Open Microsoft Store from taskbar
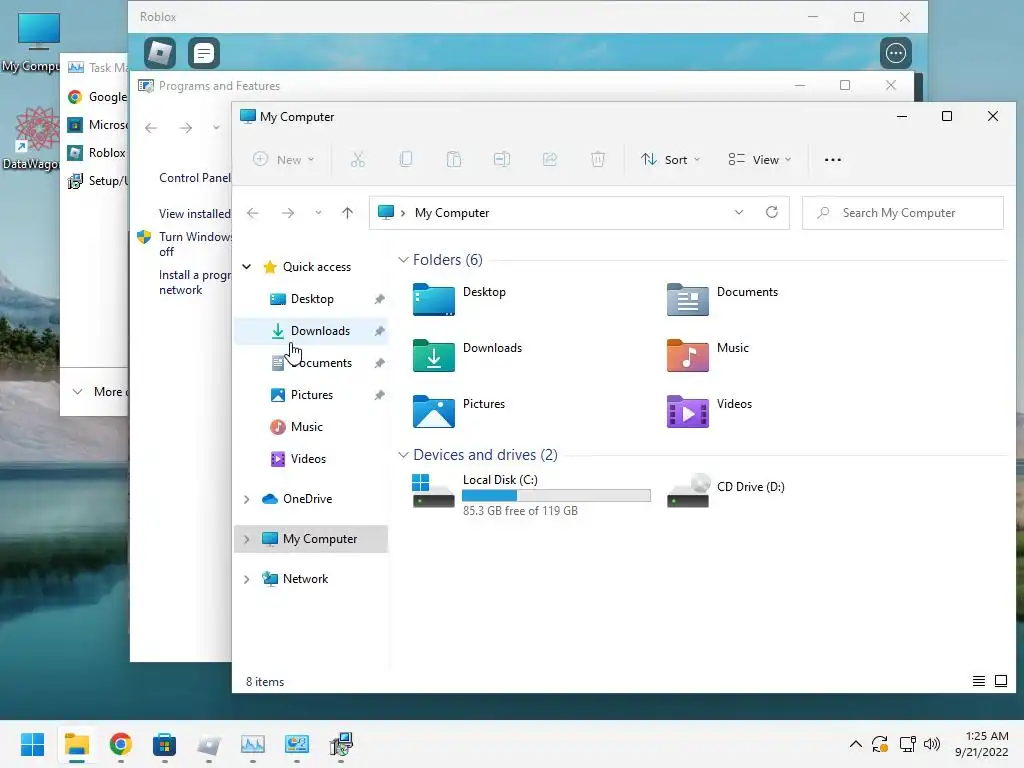The height and width of the screenshot is (768, 1024). tap(165, 744)
